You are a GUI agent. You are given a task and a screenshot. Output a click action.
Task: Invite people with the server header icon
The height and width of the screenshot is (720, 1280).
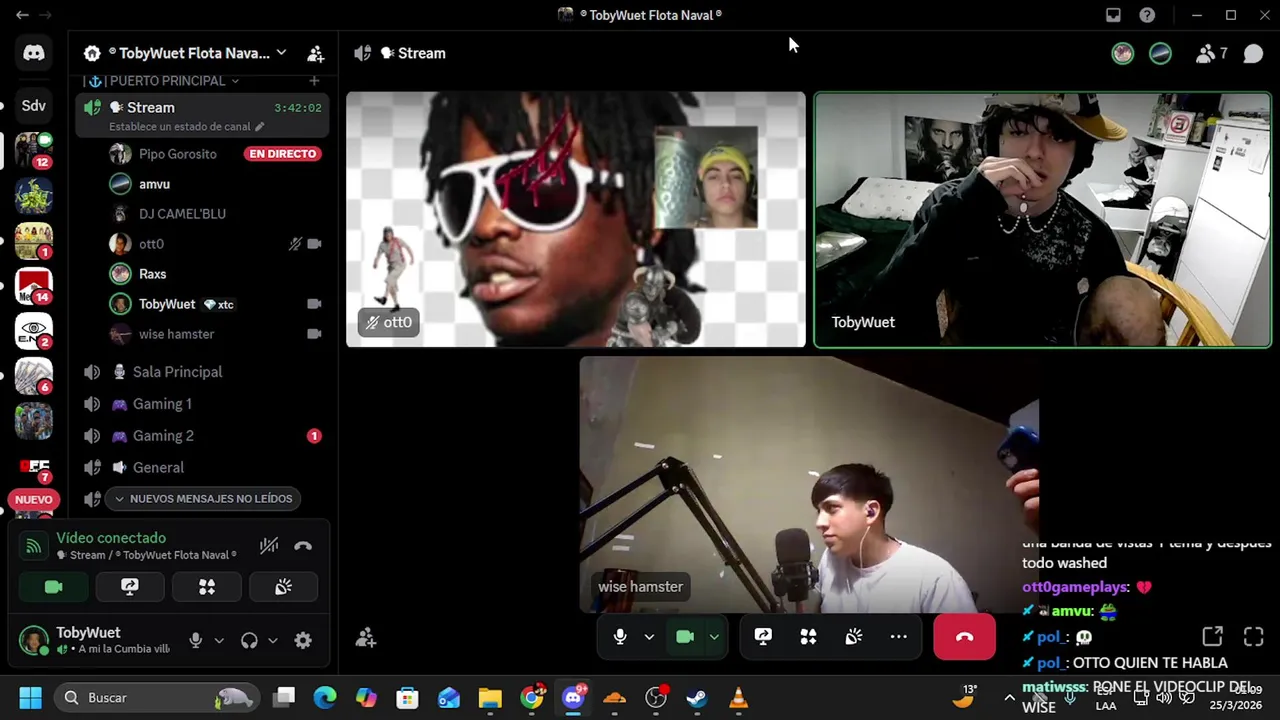click(315, 53)
